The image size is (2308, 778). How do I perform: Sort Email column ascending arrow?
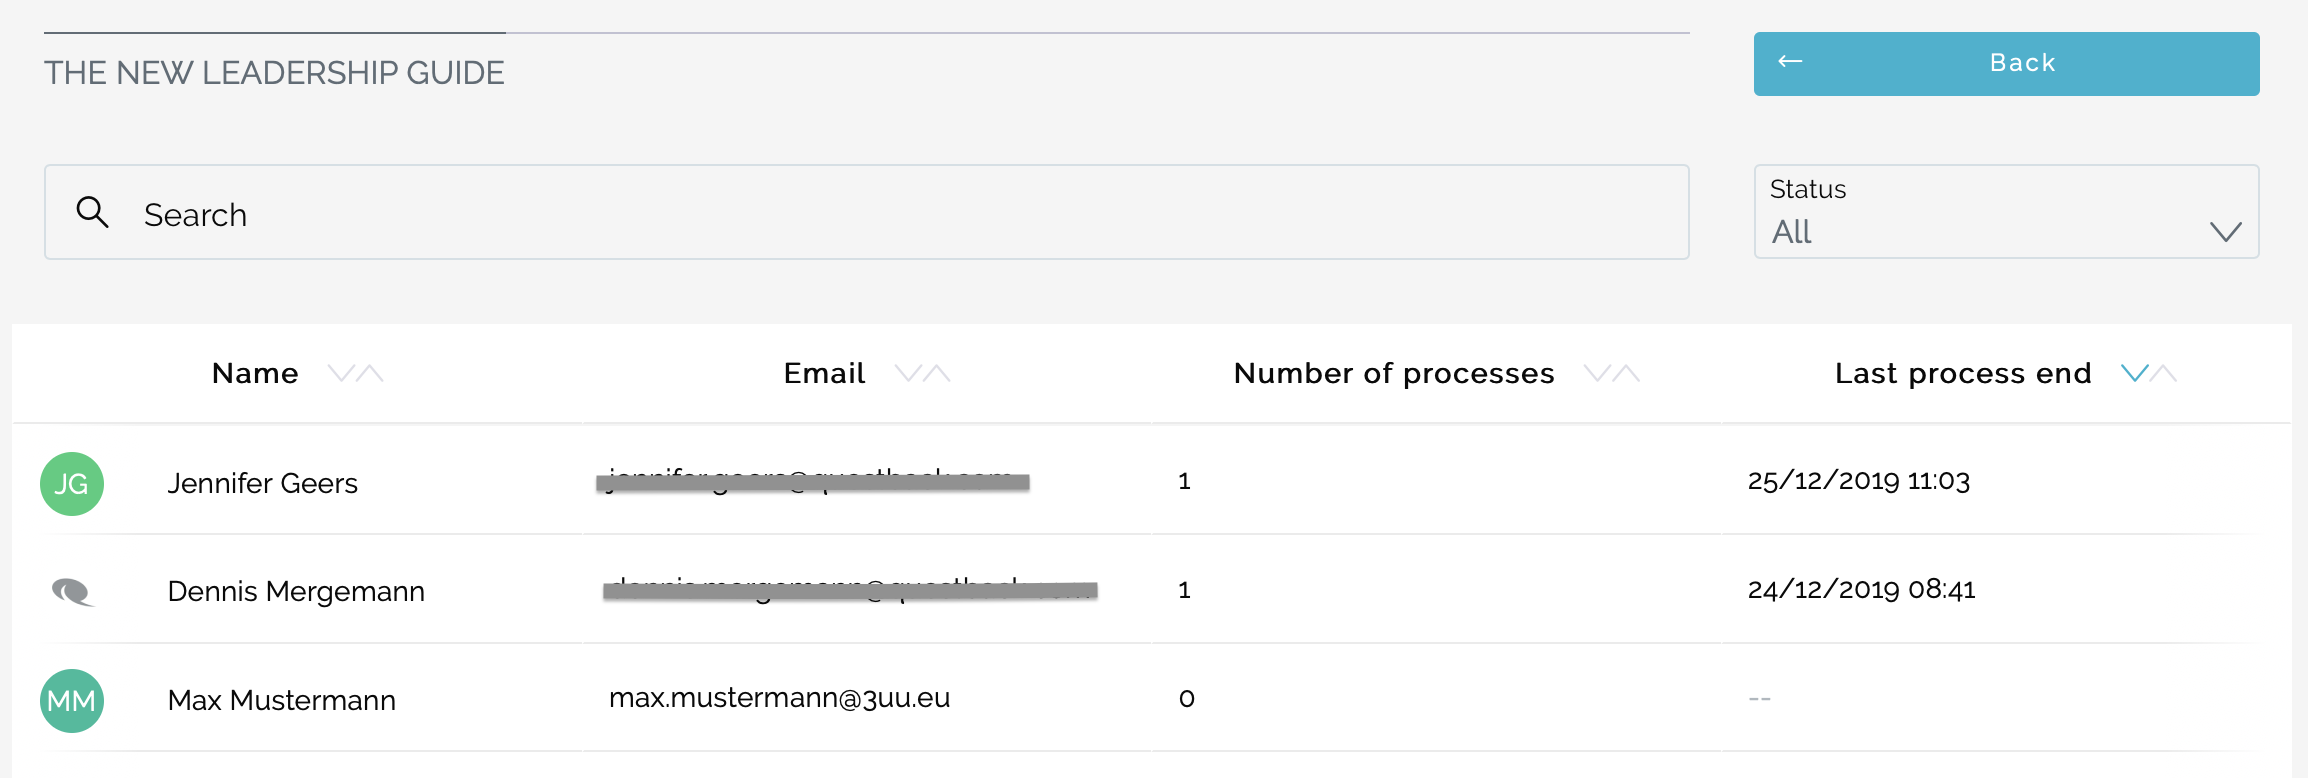pos(937,374)
